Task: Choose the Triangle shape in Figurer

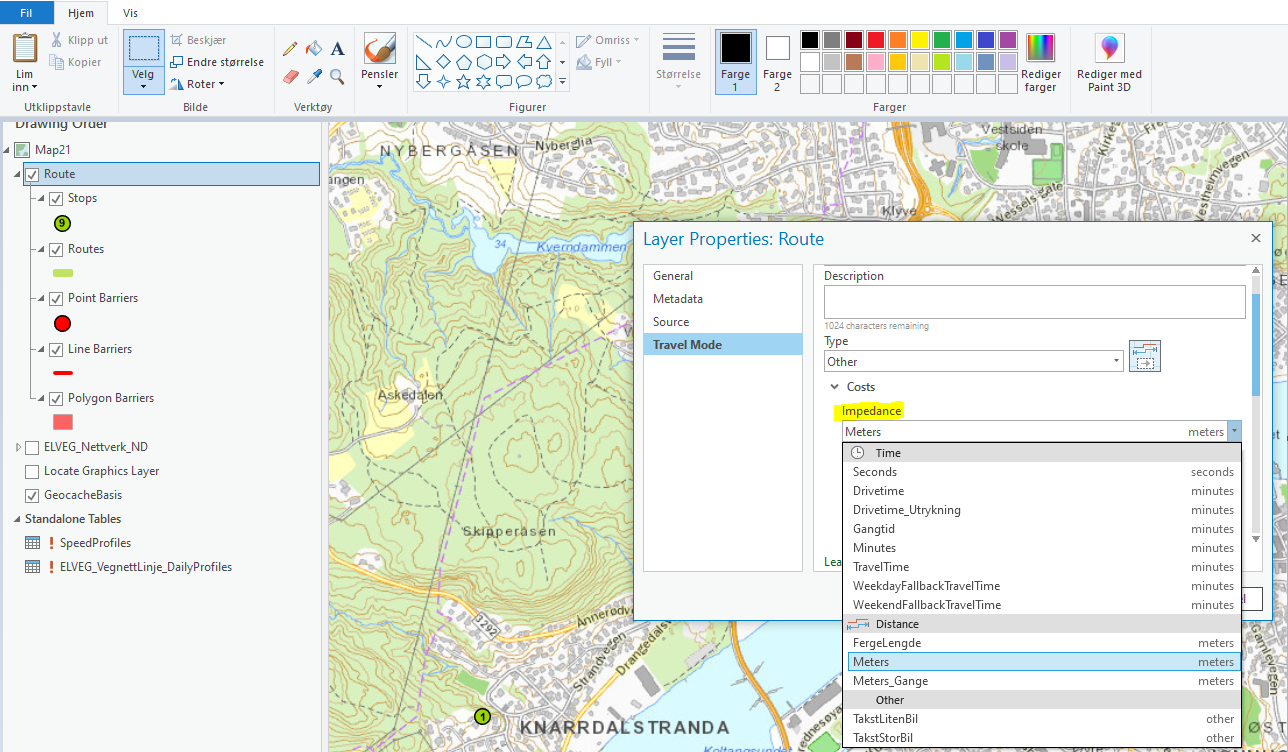Action: (x=544, y=42)
